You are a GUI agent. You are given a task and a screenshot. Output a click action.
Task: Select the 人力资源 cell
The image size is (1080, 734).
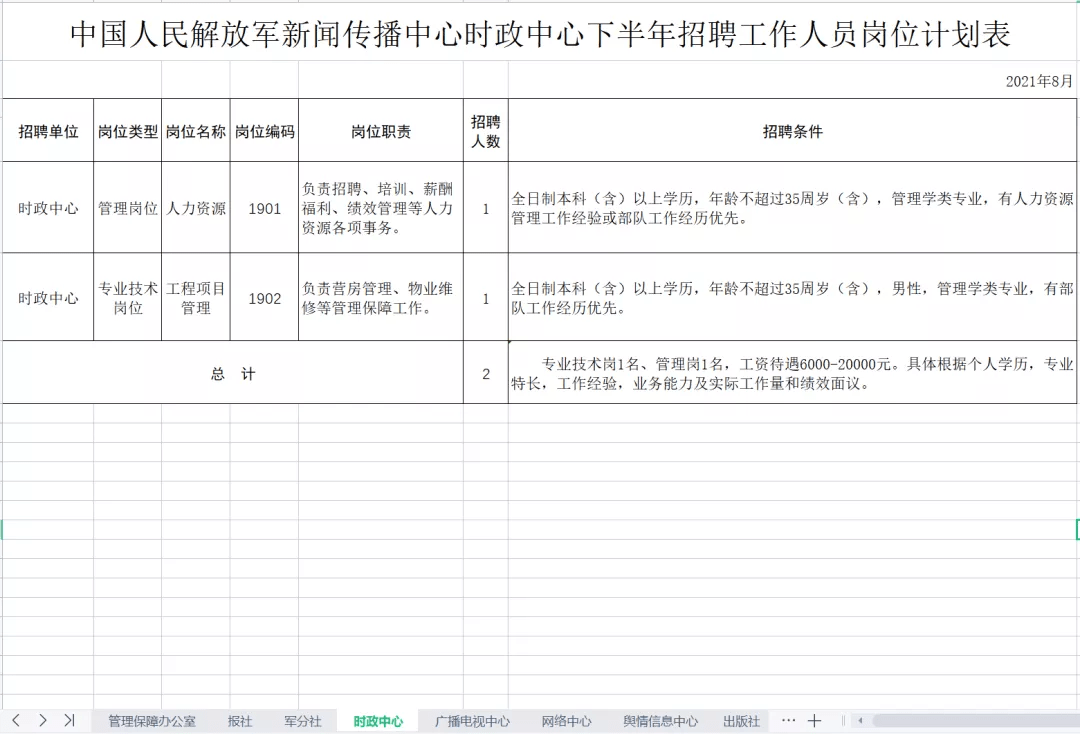click(x=196, y=207)
